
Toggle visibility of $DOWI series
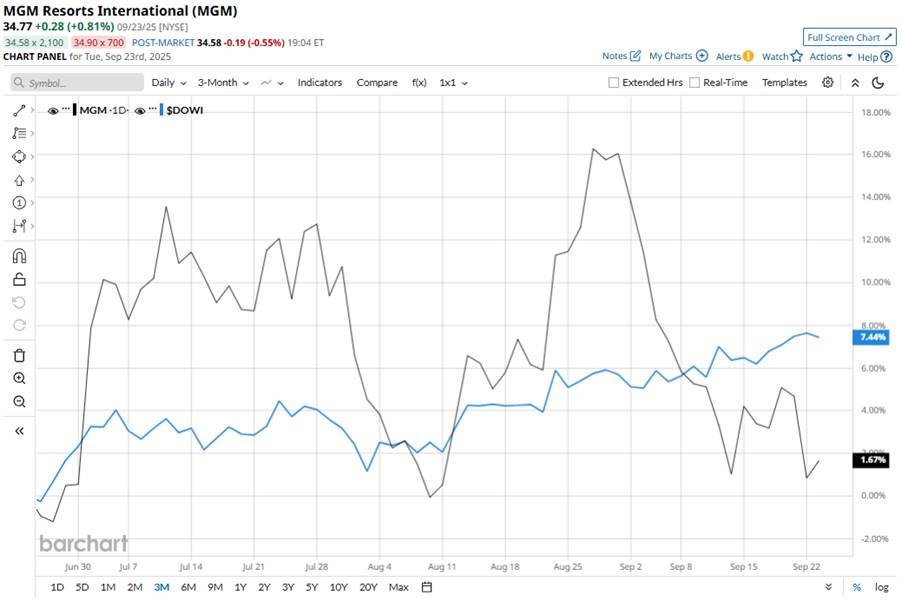click(x=140, y=111)
